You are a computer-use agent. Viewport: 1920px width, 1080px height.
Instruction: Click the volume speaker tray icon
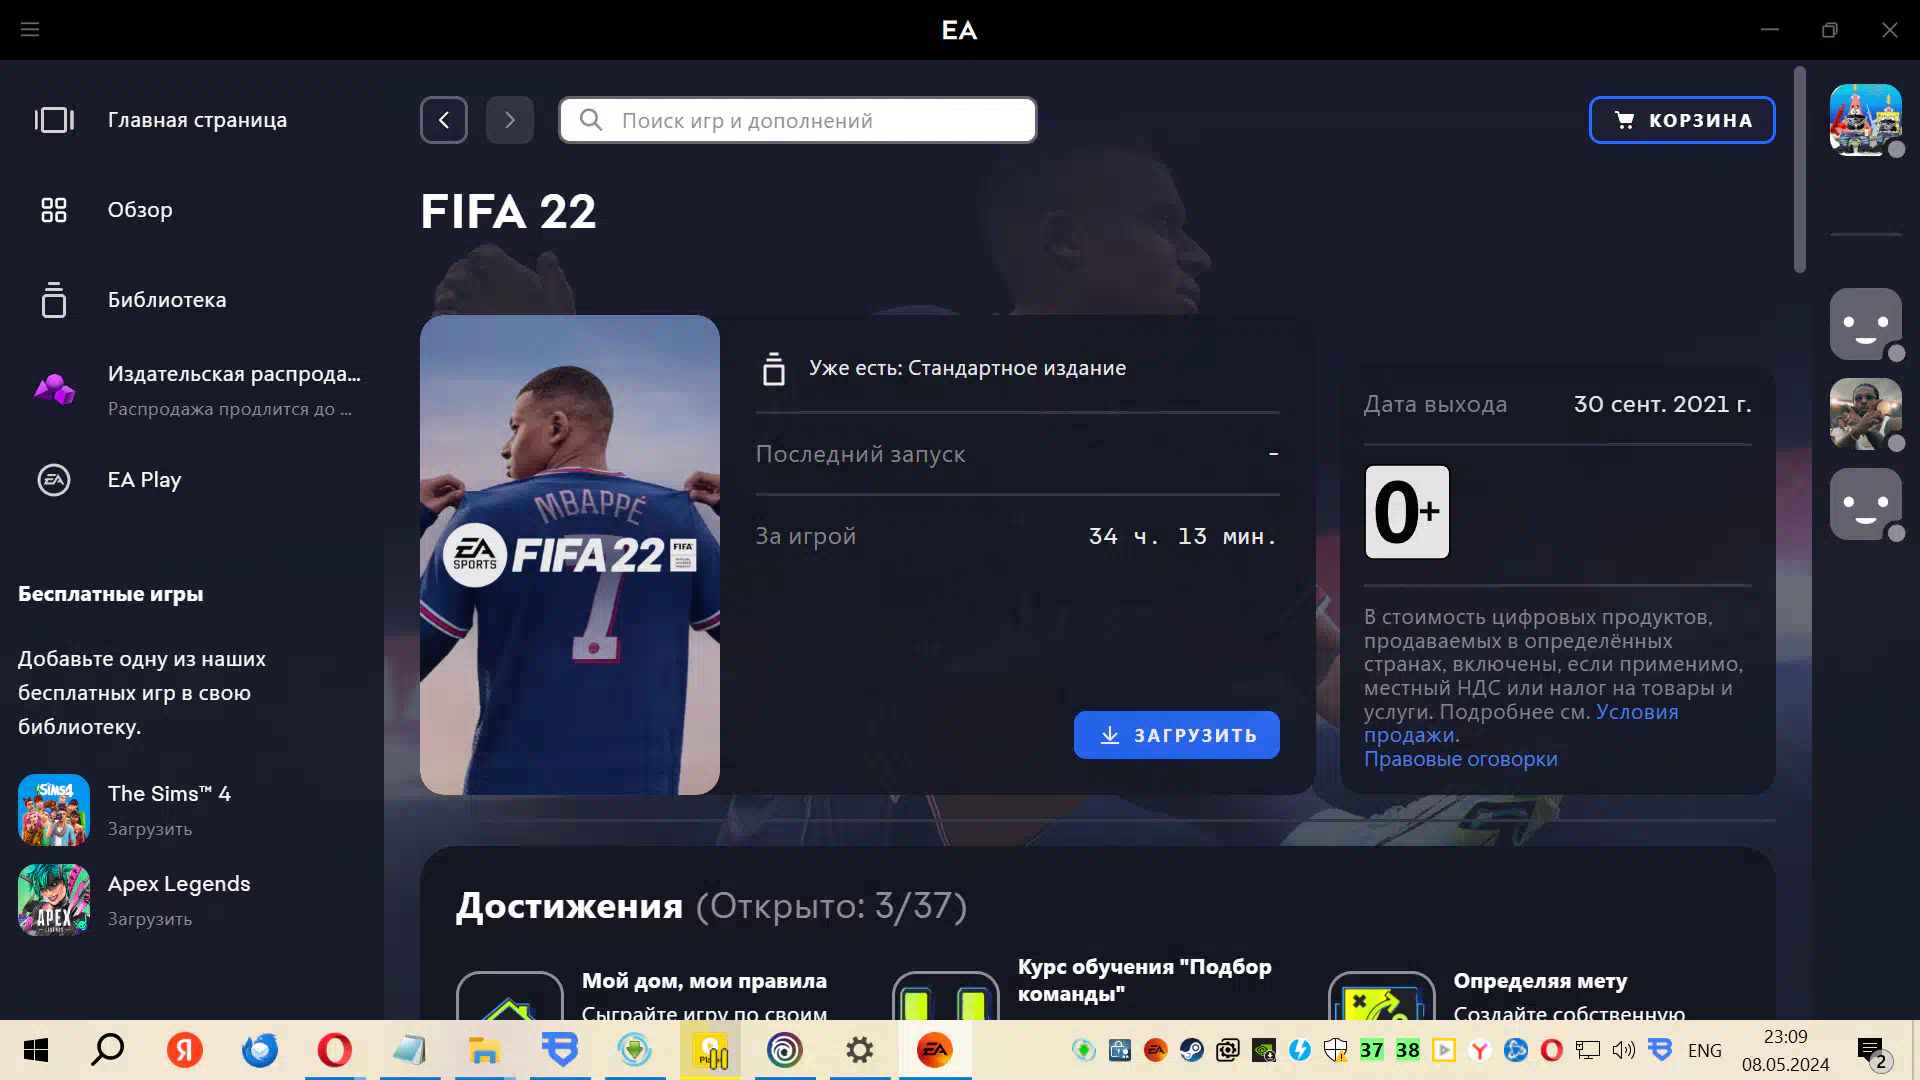pos(1624,1050)
